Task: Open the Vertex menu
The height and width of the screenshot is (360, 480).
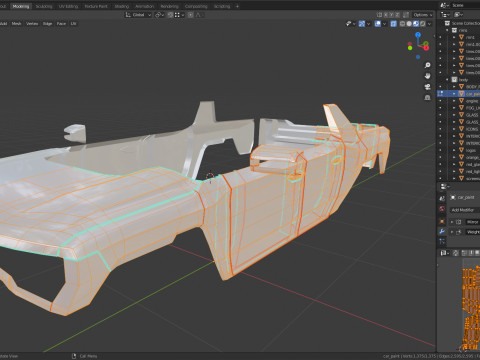Action: tap(32, 24)
